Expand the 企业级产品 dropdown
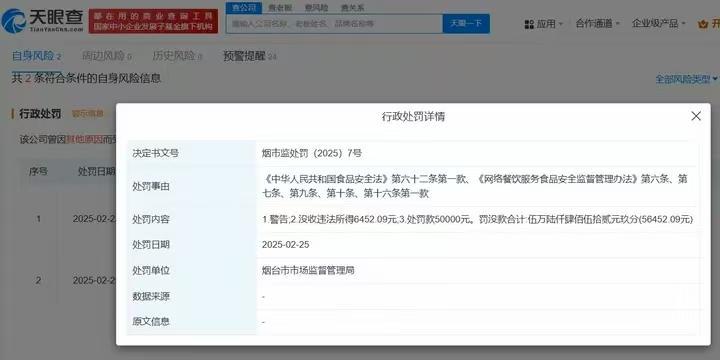Viewport: 720px width, 360px height. pos(658,23)
